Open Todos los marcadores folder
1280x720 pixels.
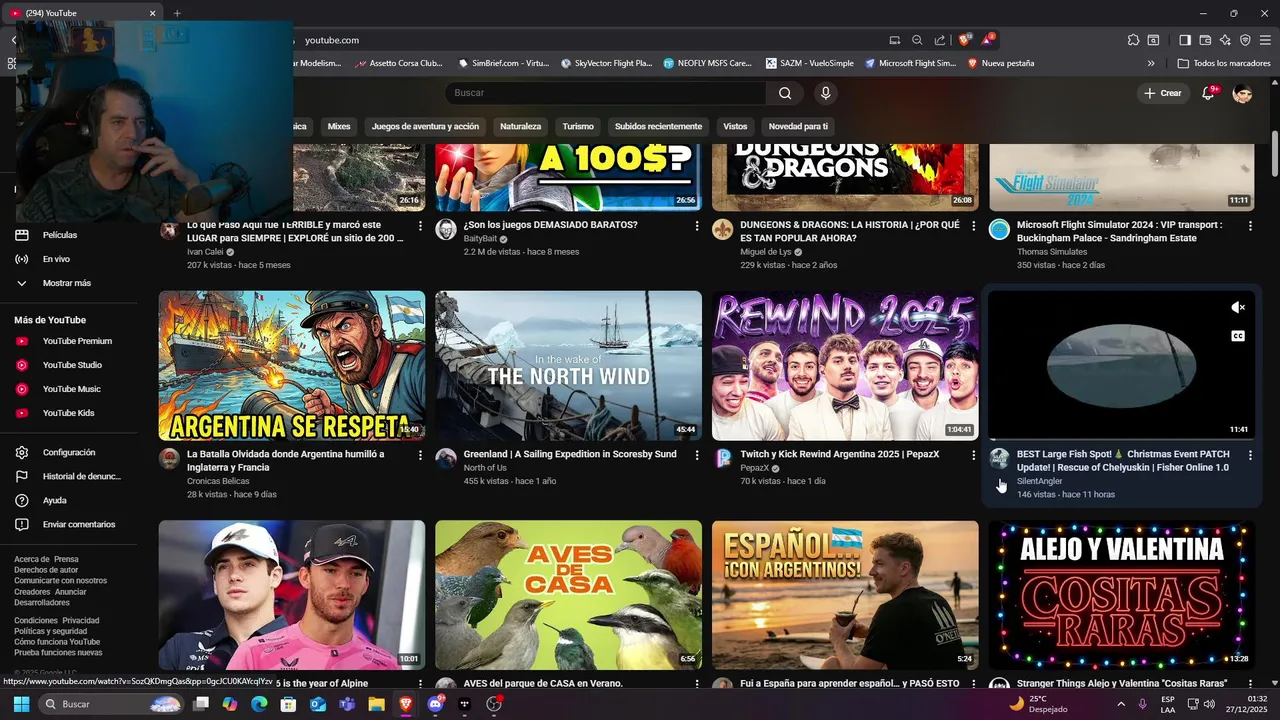(x=1224, y=63)
